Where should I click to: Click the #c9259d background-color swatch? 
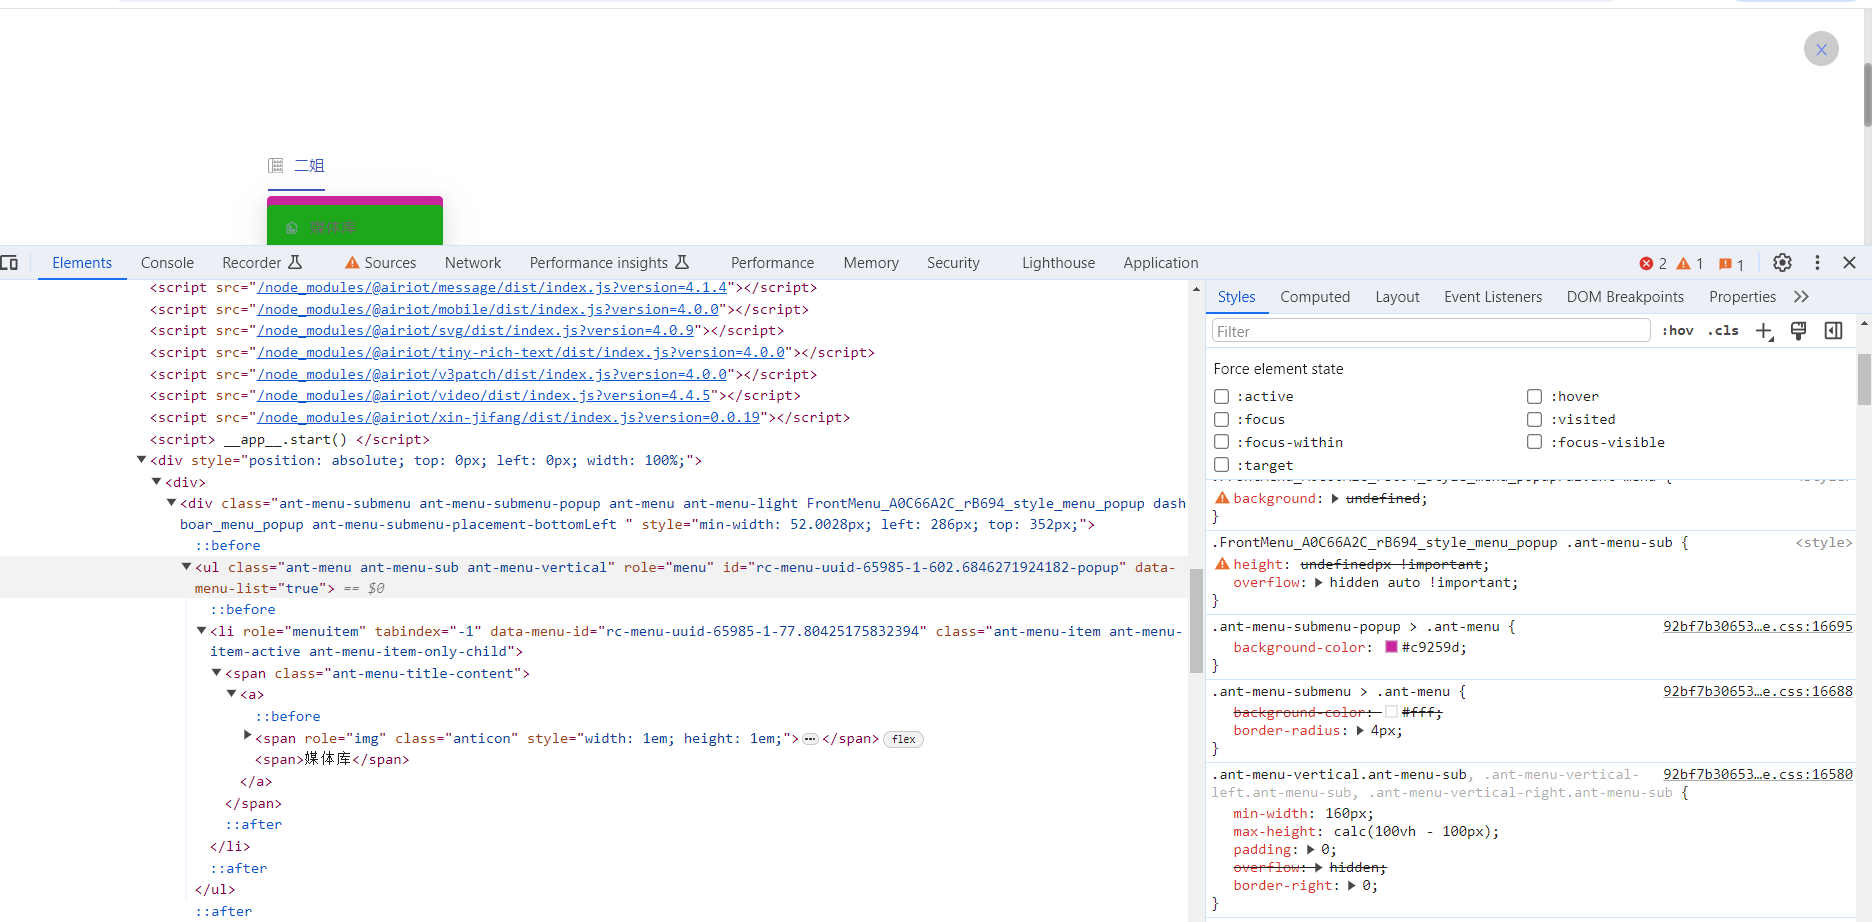(x=1391, y=647)
